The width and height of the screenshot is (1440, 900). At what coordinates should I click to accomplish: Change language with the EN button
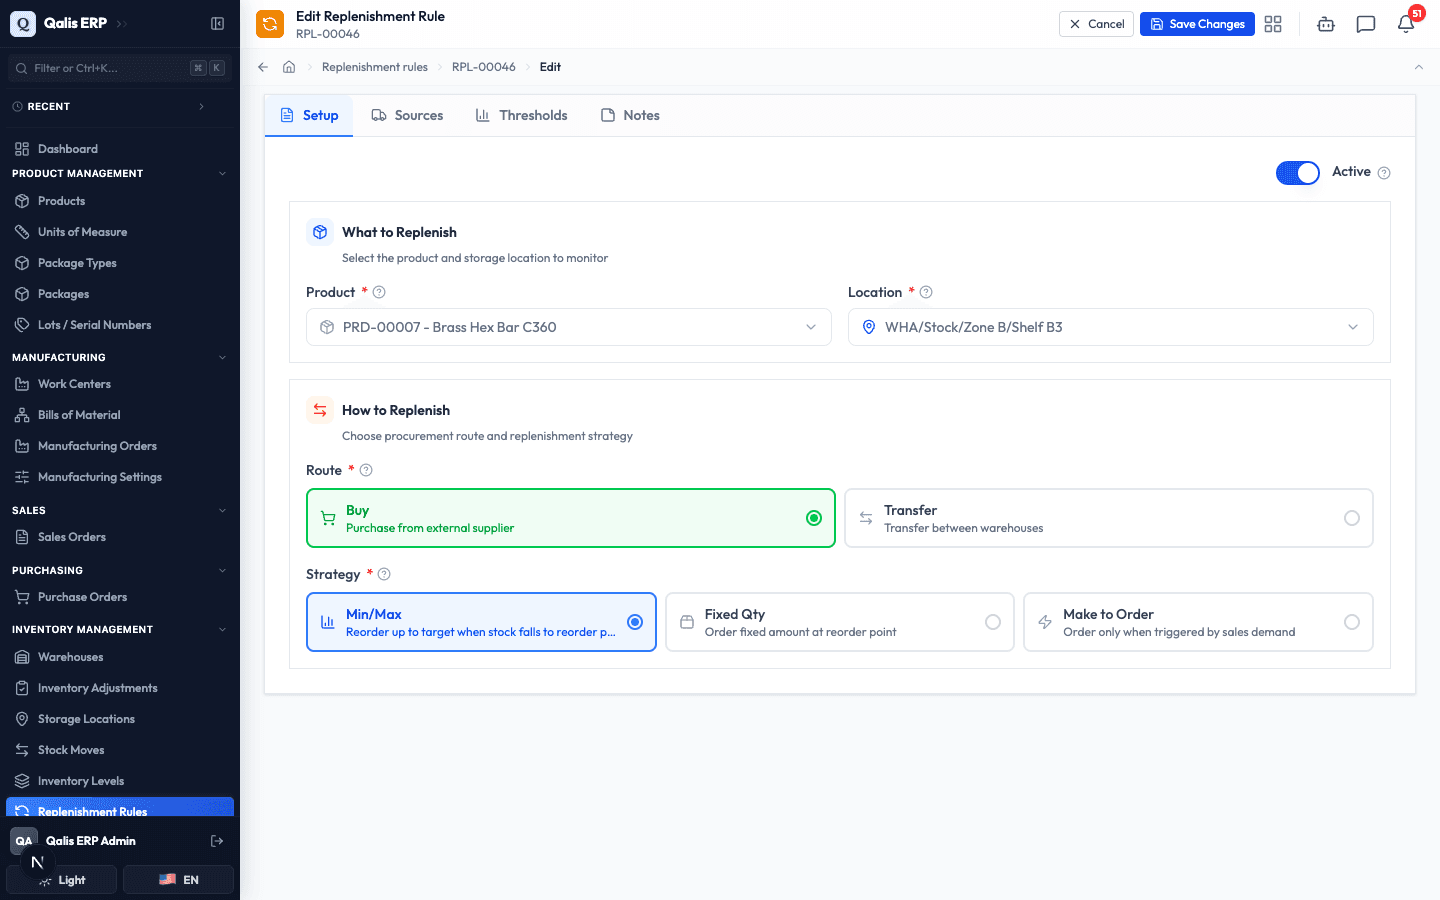click(x=178, y=880)
